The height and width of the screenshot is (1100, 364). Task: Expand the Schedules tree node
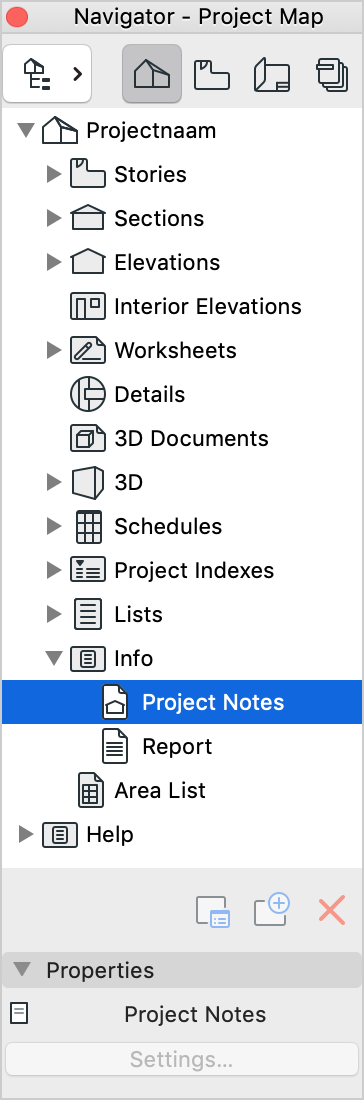point(54,526)
